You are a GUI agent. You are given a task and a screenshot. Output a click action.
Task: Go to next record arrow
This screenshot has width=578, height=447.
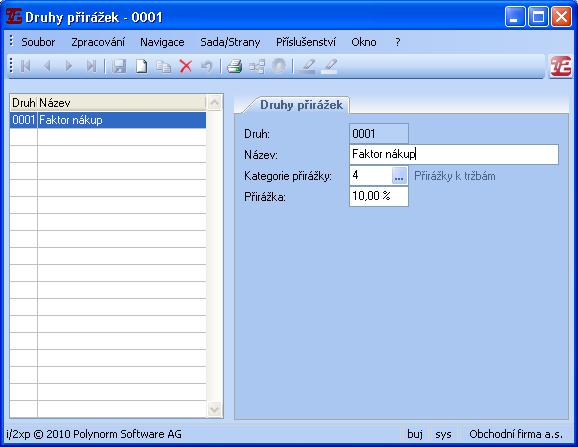coord(69,66)
